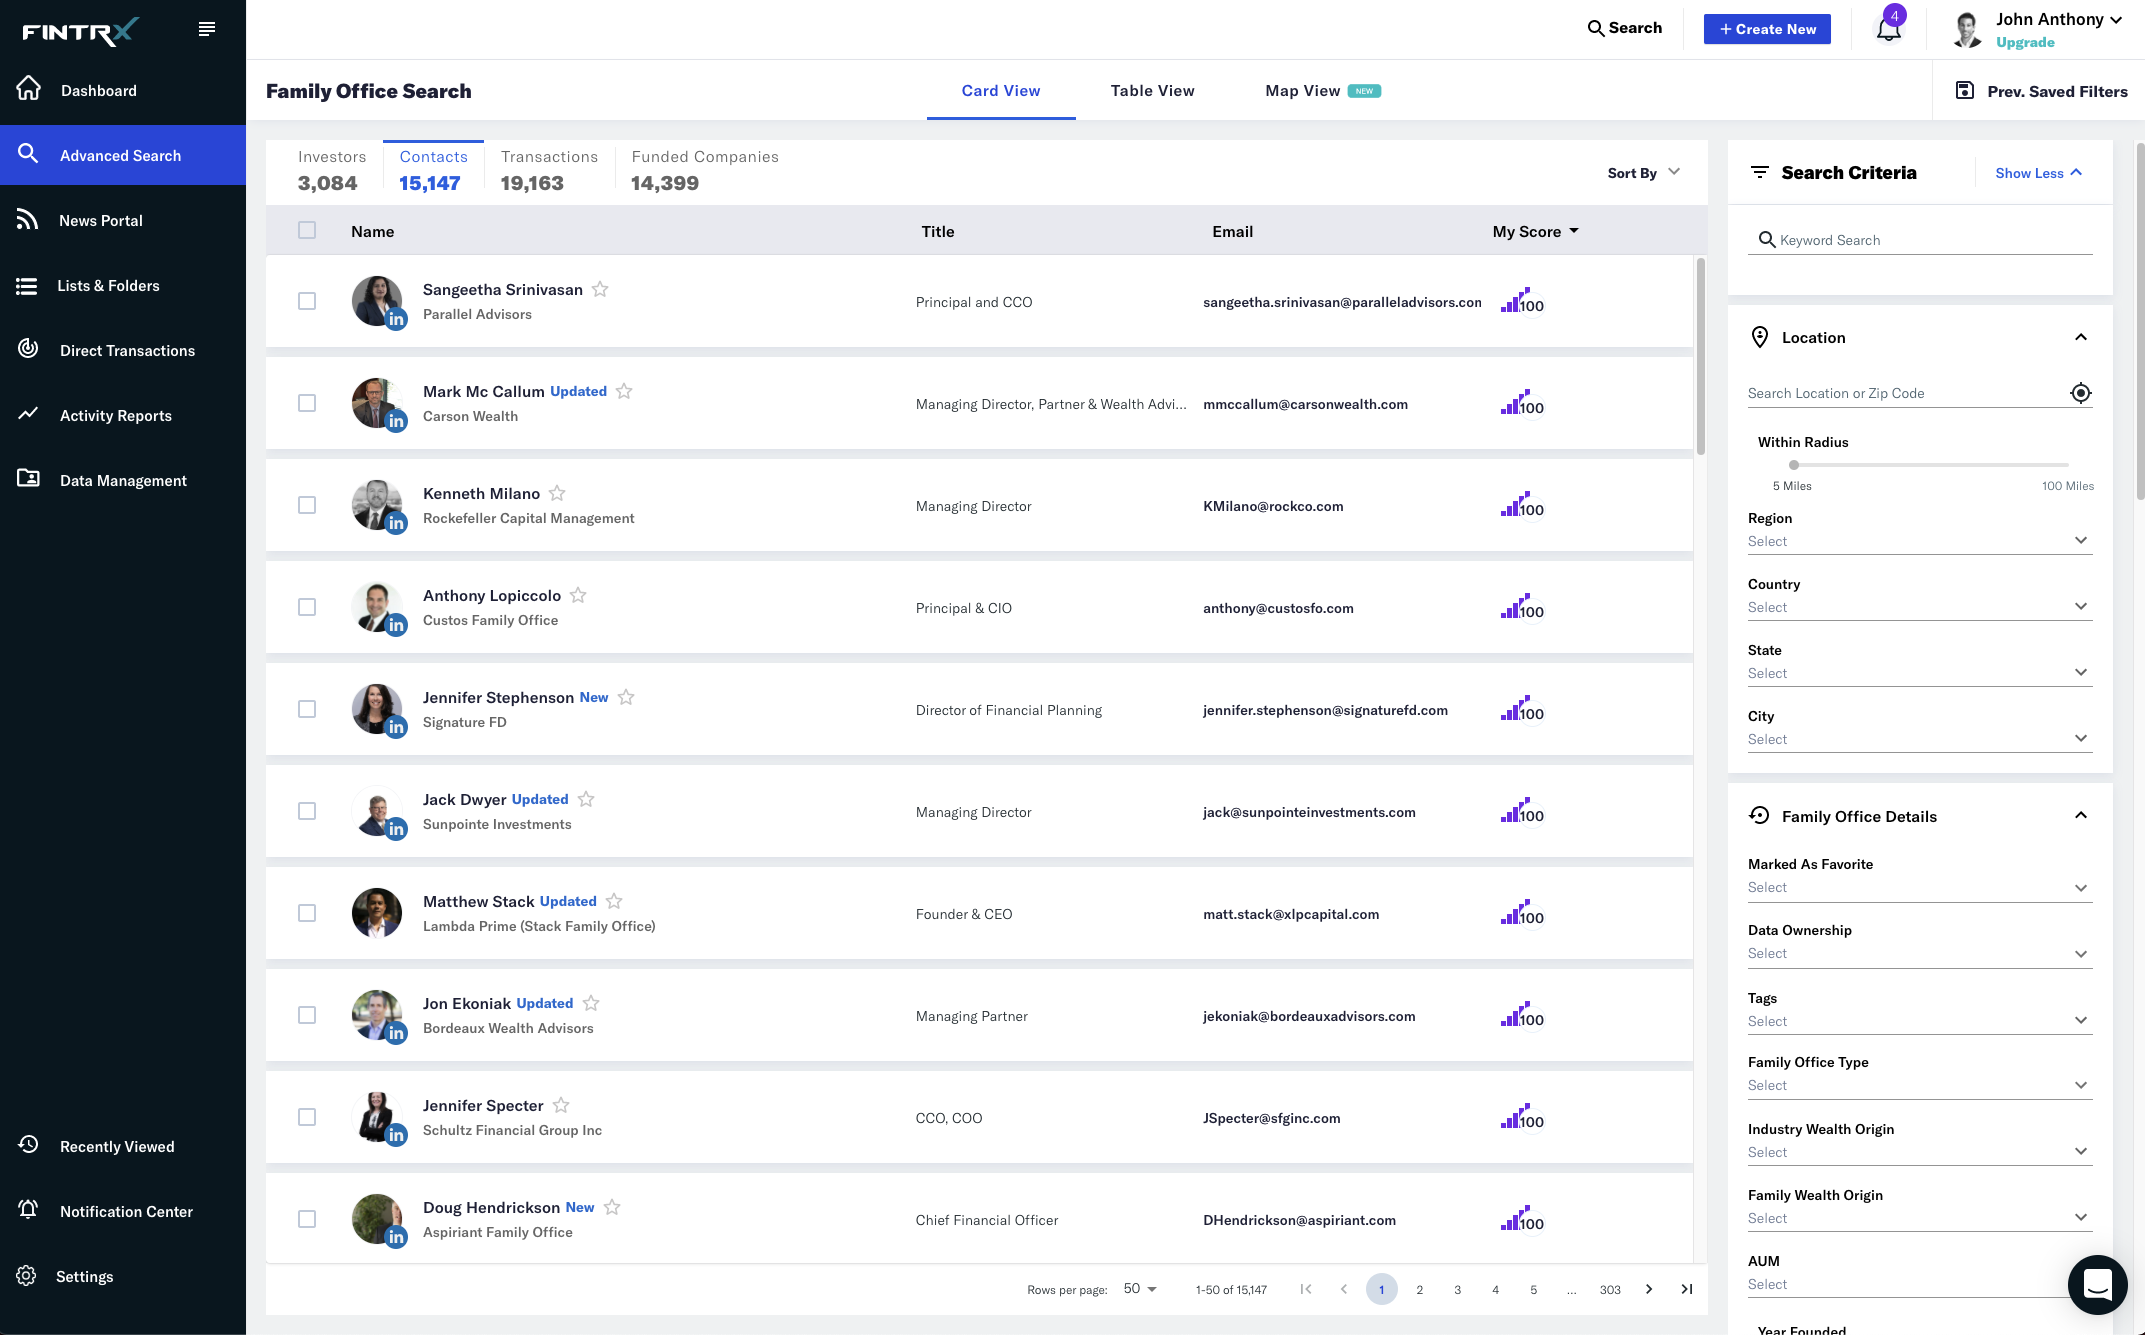Open the Family Office Type dropdown

pyautogui.click(x=1919, y=1085)
